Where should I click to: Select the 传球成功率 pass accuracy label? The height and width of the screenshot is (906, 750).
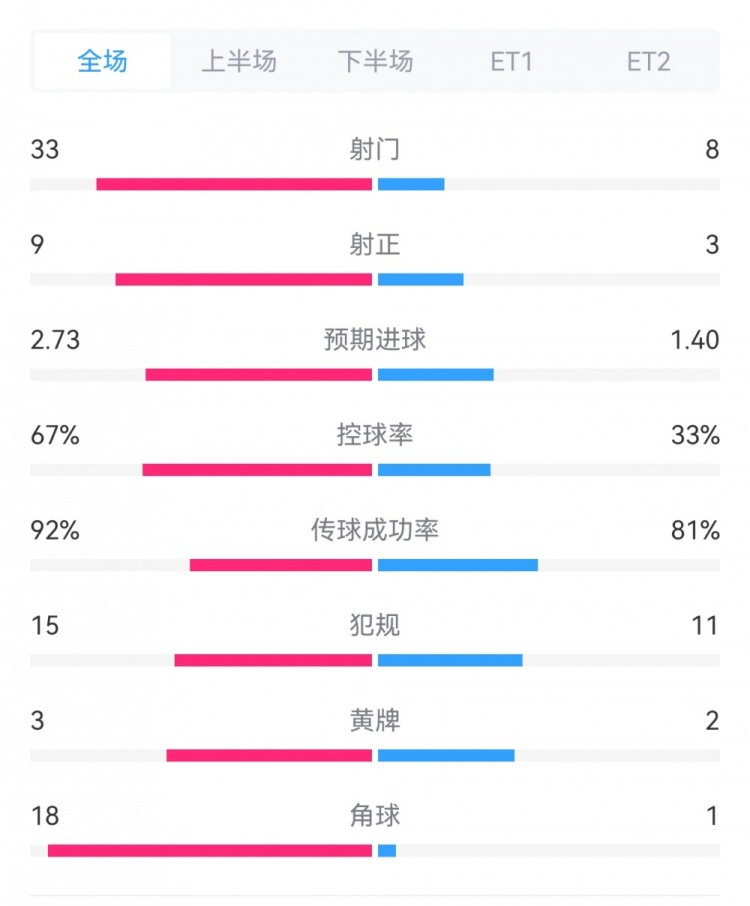pyautogui.click(x=375, y=530)
